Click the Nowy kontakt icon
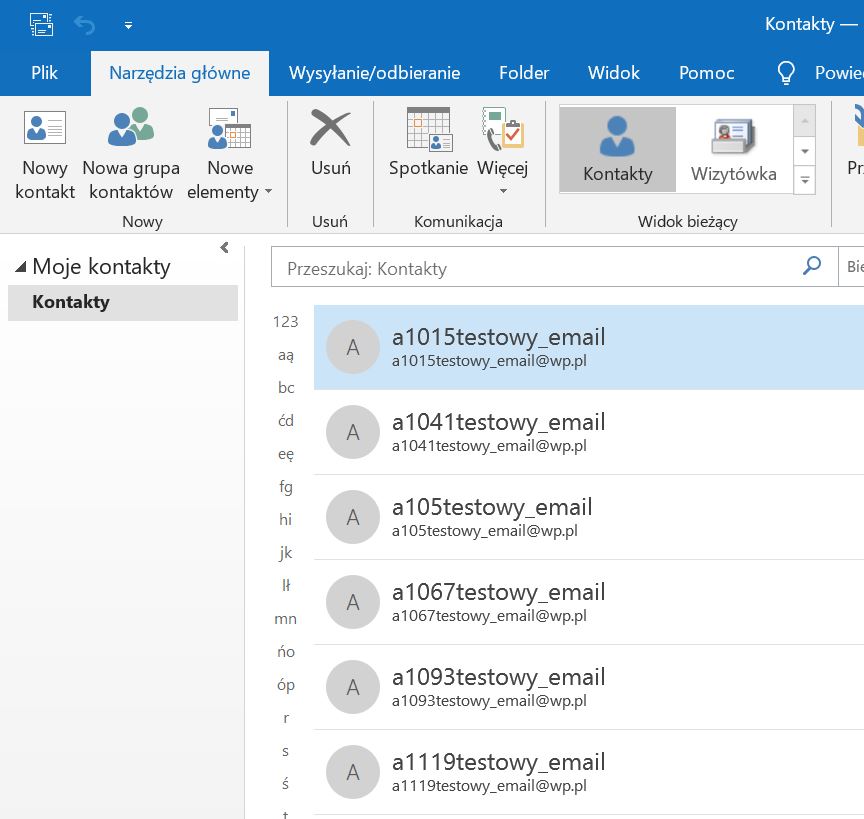This screenshot has height=819, width=864. (x=45, y=129)
